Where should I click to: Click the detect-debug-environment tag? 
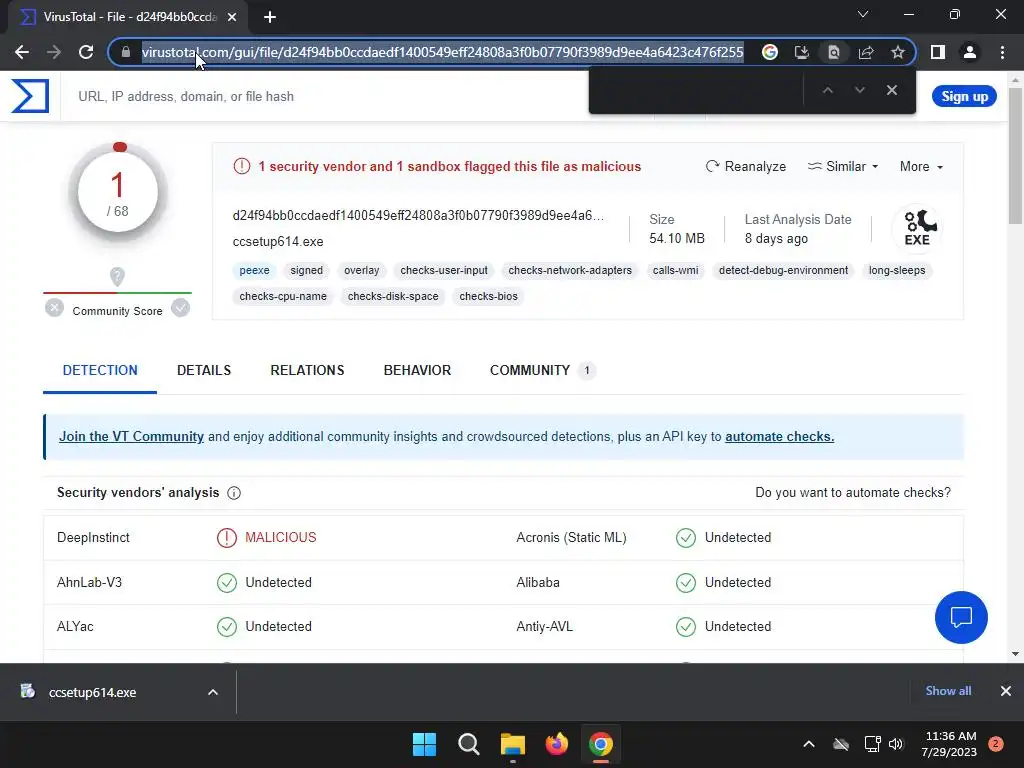point(783,270)
